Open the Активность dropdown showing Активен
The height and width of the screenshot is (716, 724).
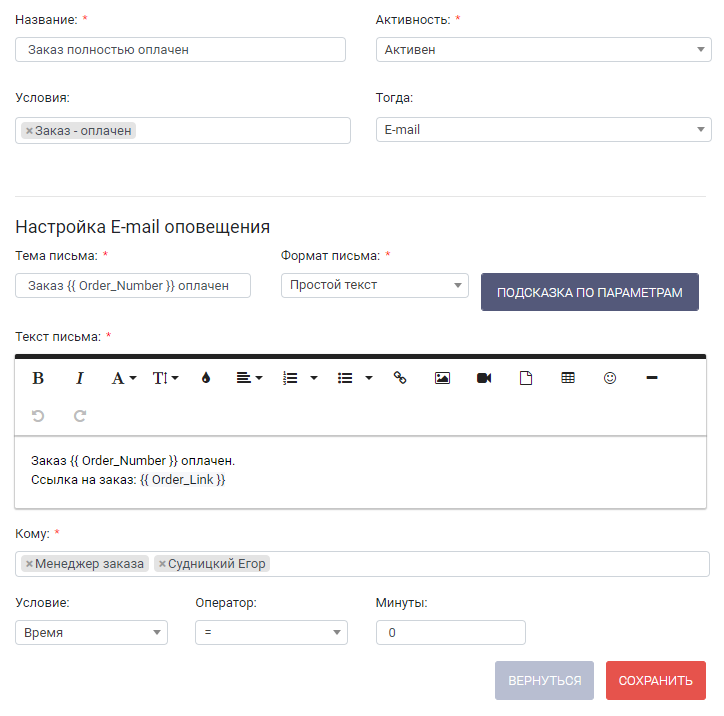pos(543,49)
